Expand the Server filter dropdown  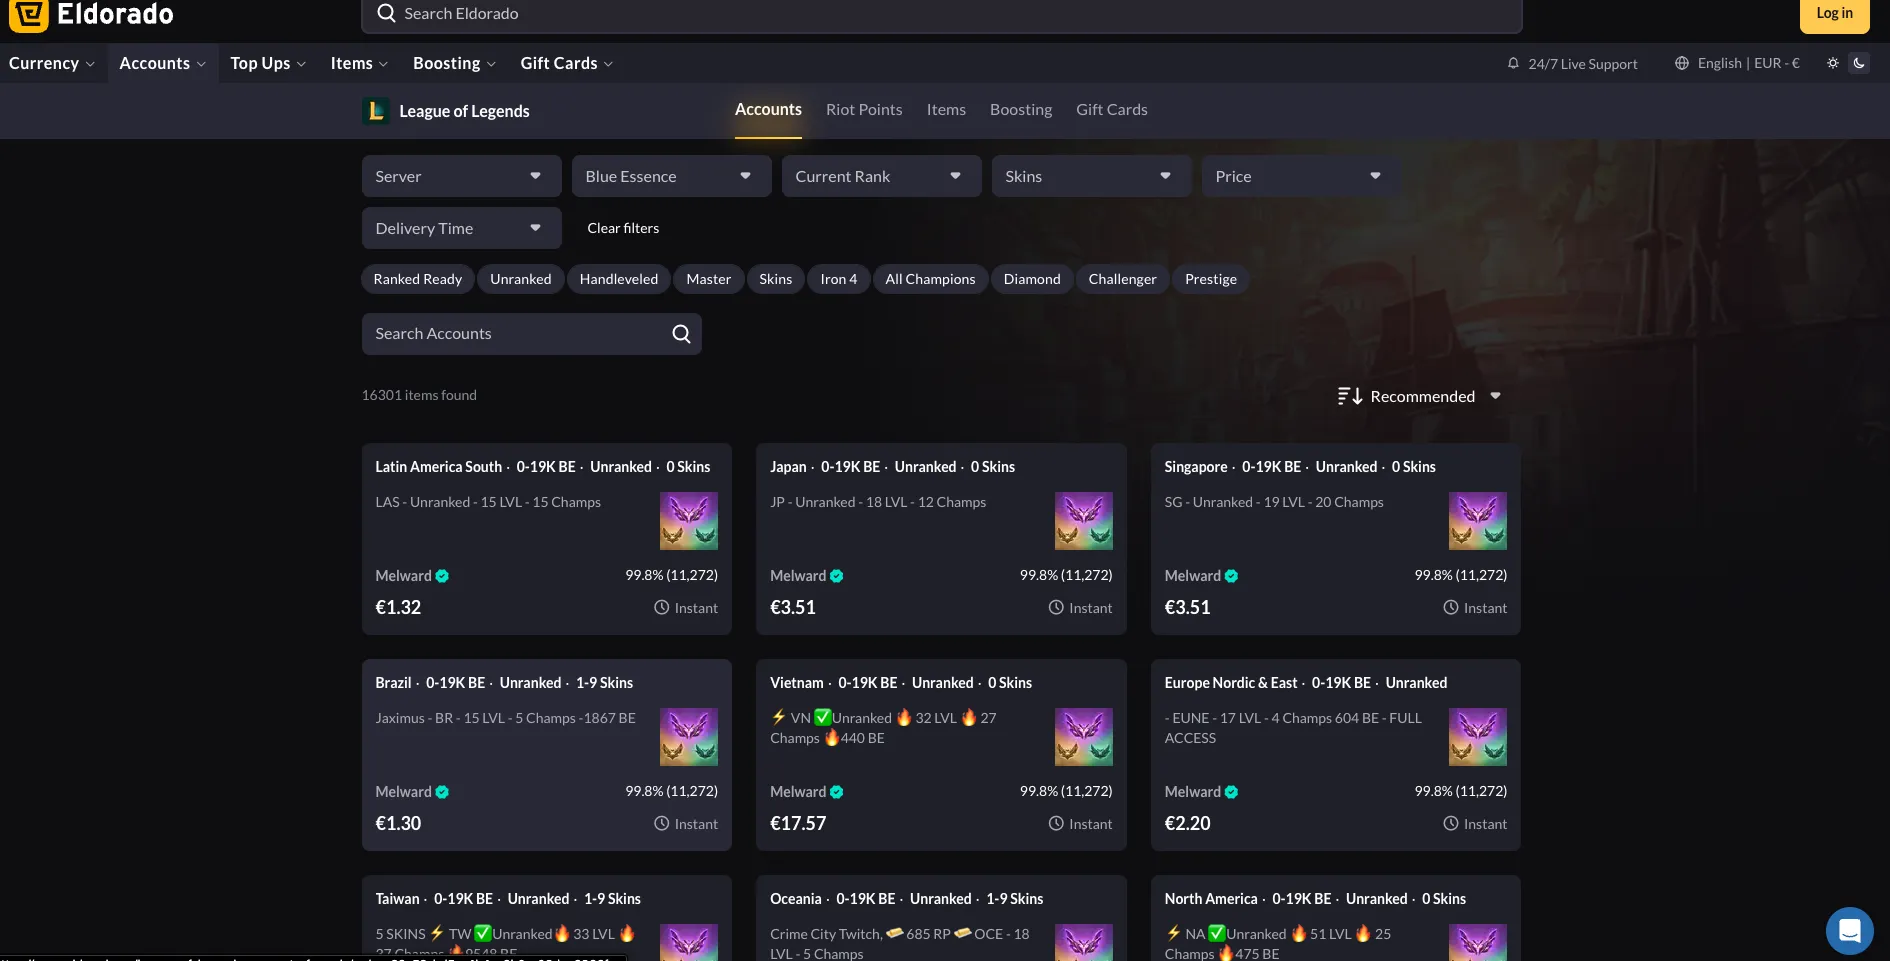pos(461,176)
